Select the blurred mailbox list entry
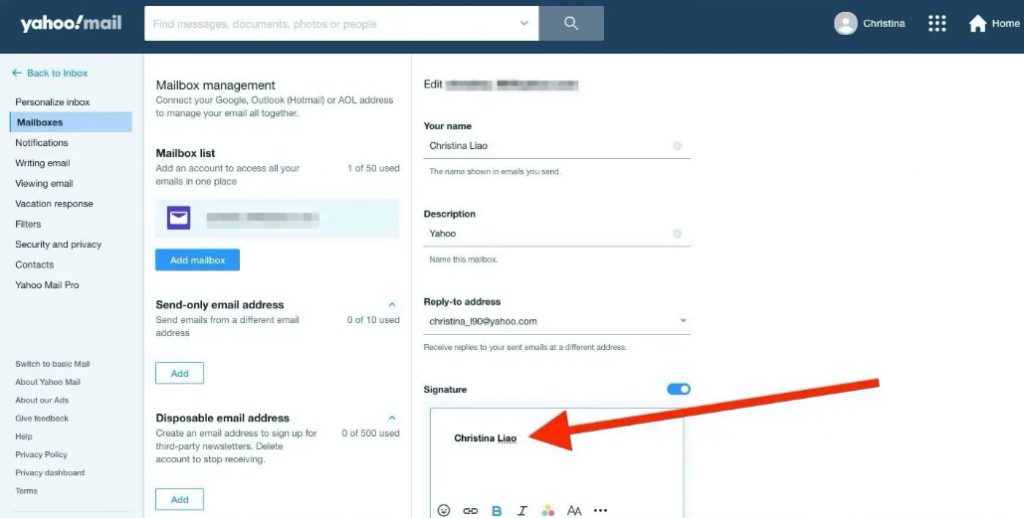 [x=278, y=218]
